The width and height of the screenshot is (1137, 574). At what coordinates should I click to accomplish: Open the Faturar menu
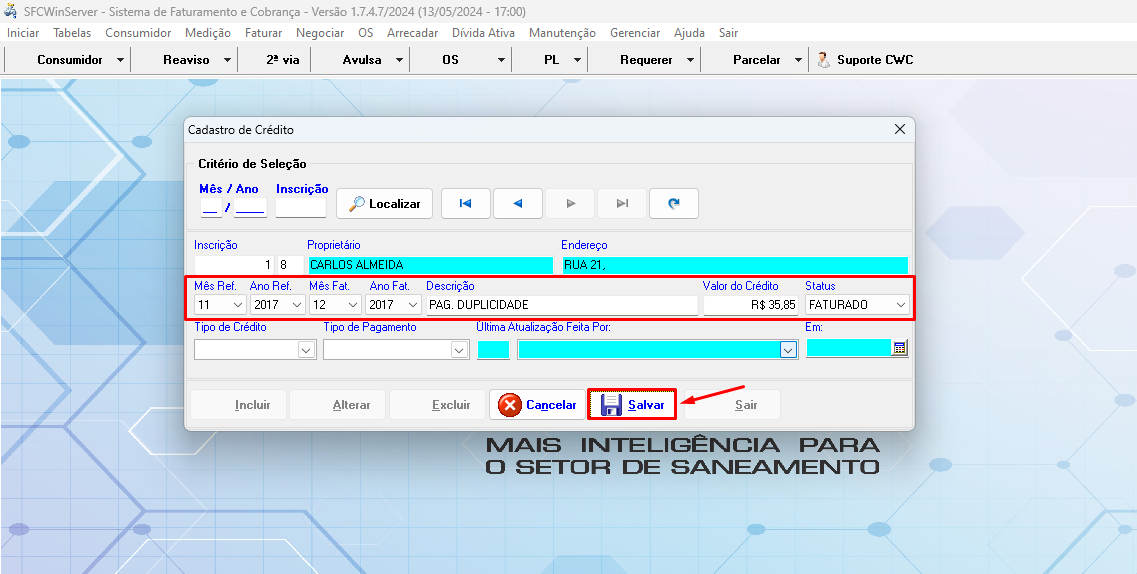pos(263,33)
